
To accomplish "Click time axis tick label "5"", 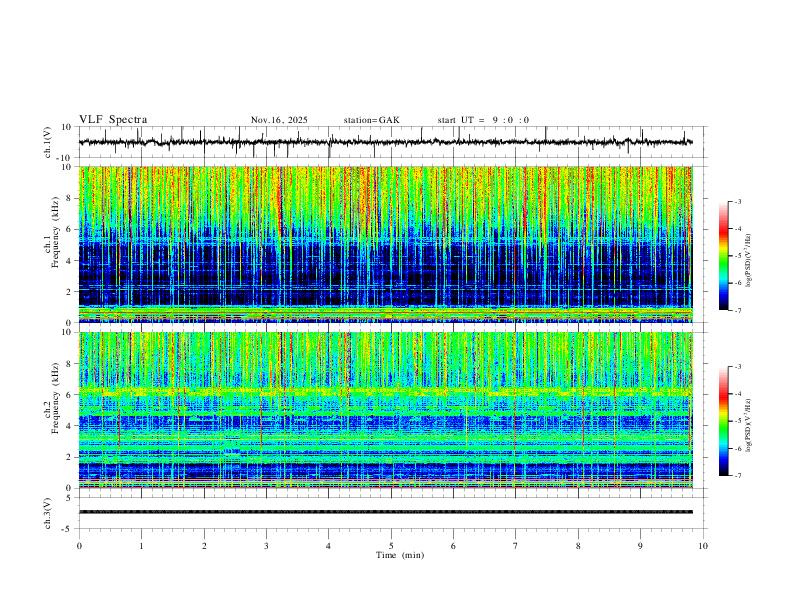I will click(391, 546).
